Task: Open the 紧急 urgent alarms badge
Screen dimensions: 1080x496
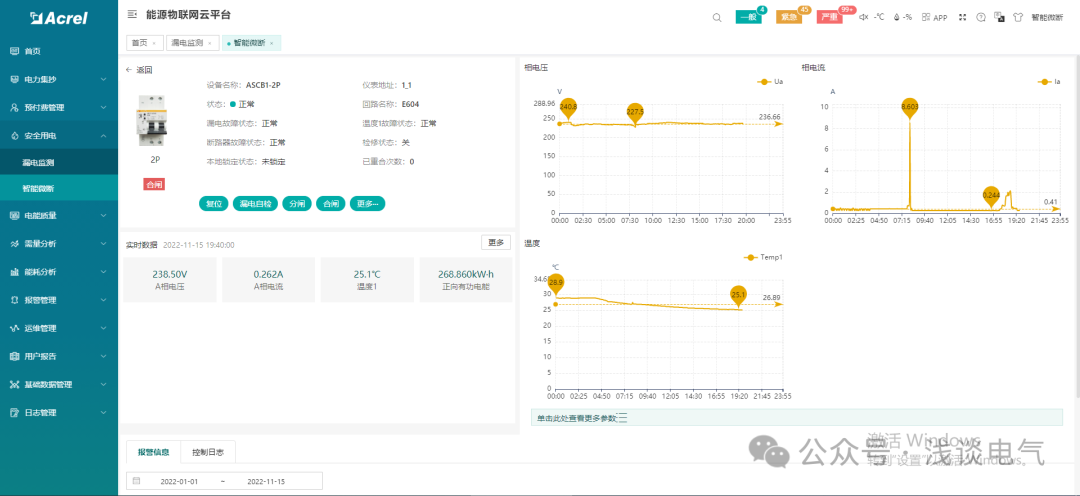Action: (789, 17)
